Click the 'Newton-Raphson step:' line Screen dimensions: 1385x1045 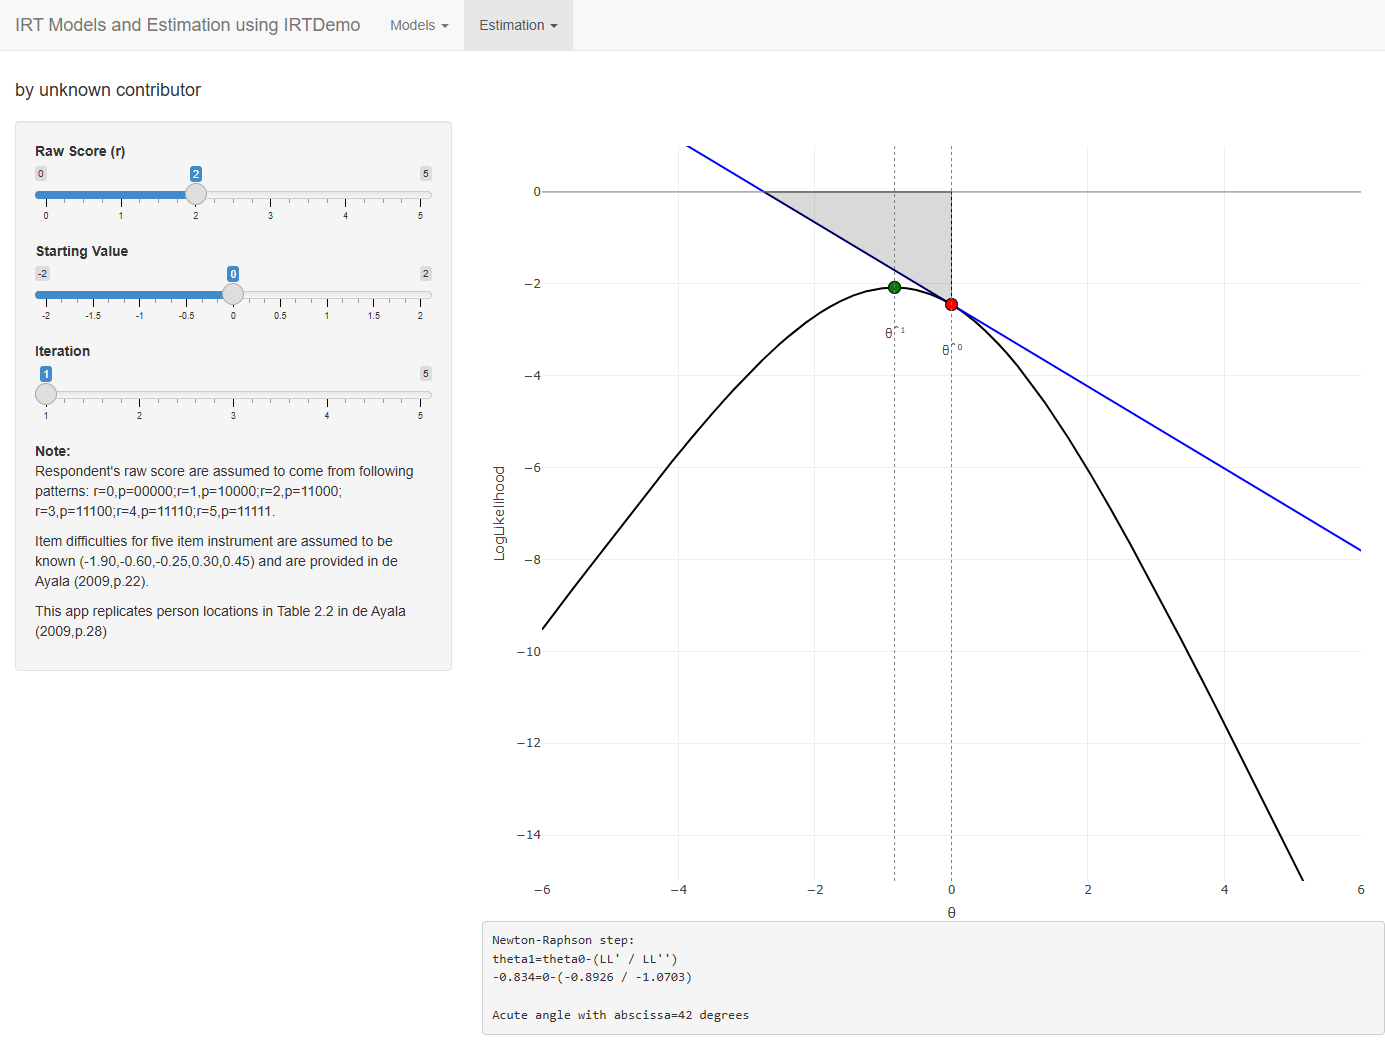click(563, 940)
